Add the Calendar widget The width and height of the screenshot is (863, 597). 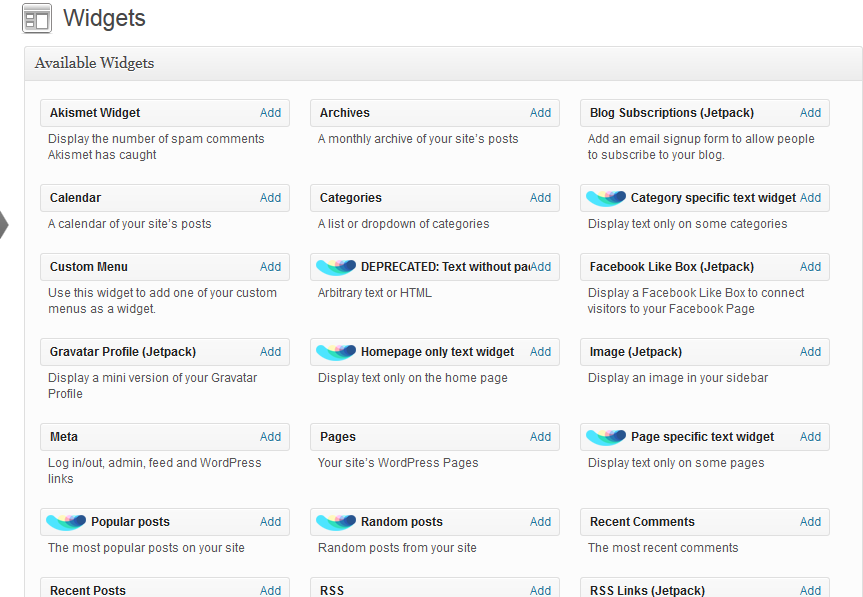pyautogui.click(x=270, y=198)
